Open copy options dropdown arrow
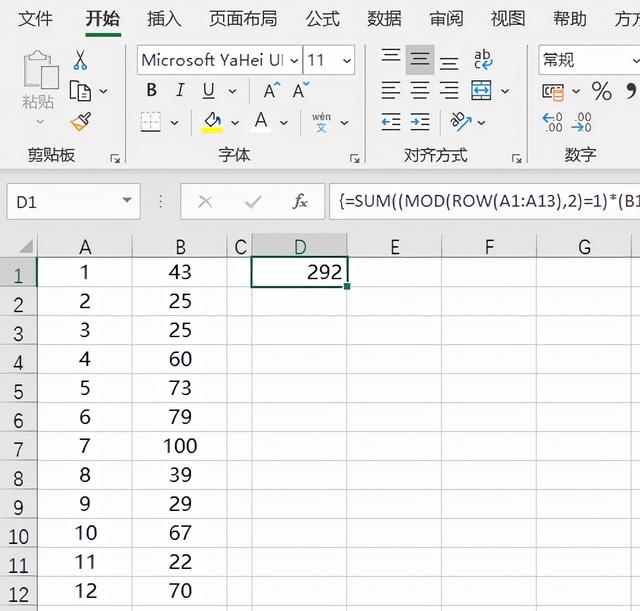 tap(104, 91)
